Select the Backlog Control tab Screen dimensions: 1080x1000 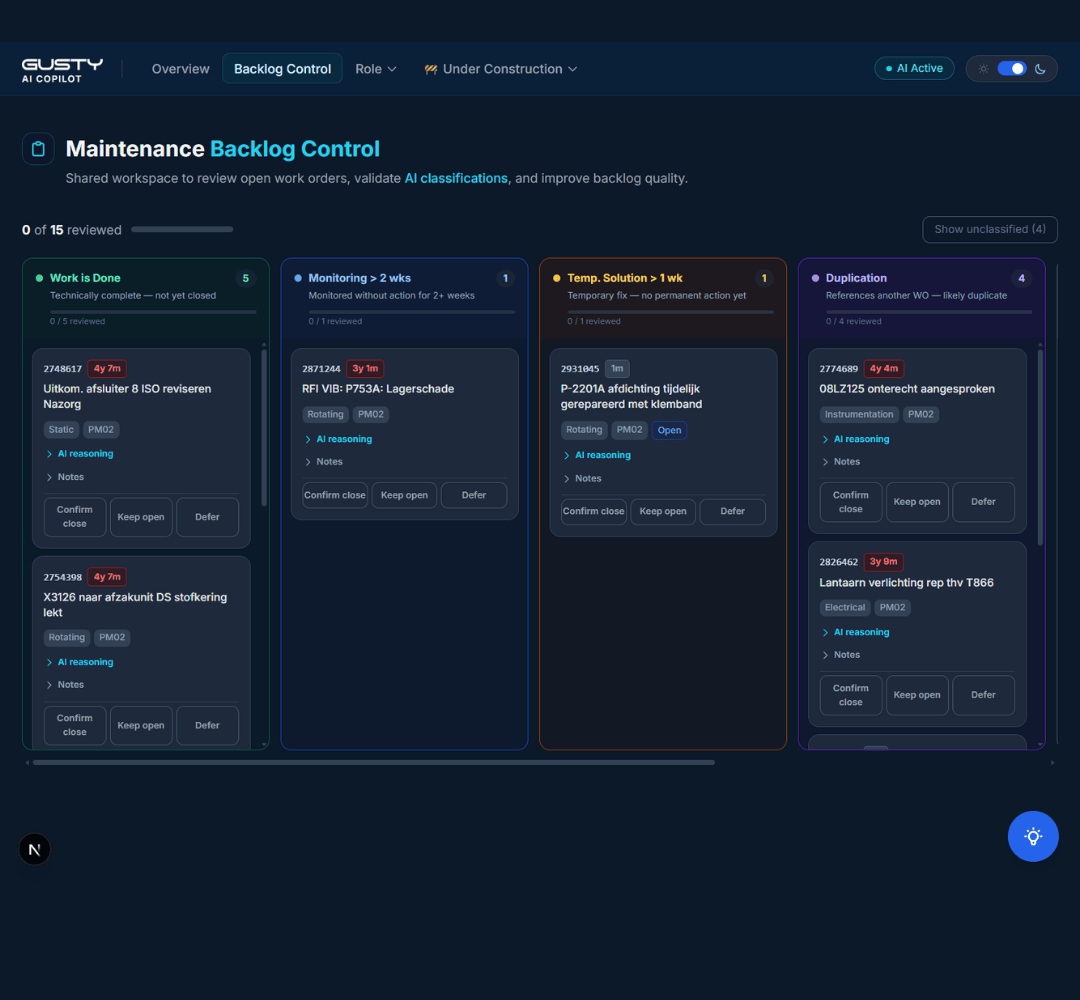click(282, 68)
